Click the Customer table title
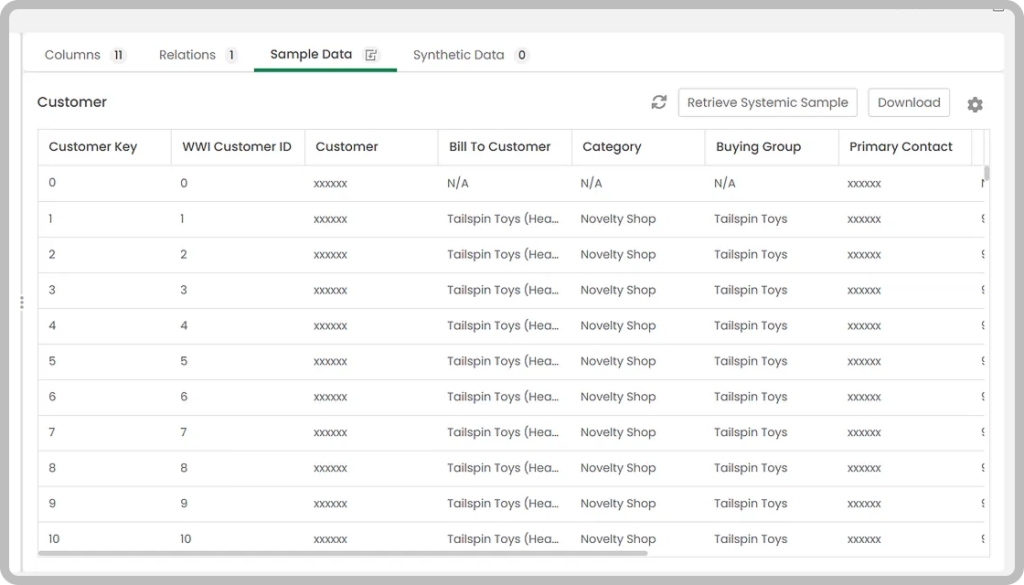Image resolution: width=1024 pixels, height=585 pixels. click(x=72, y=102)
